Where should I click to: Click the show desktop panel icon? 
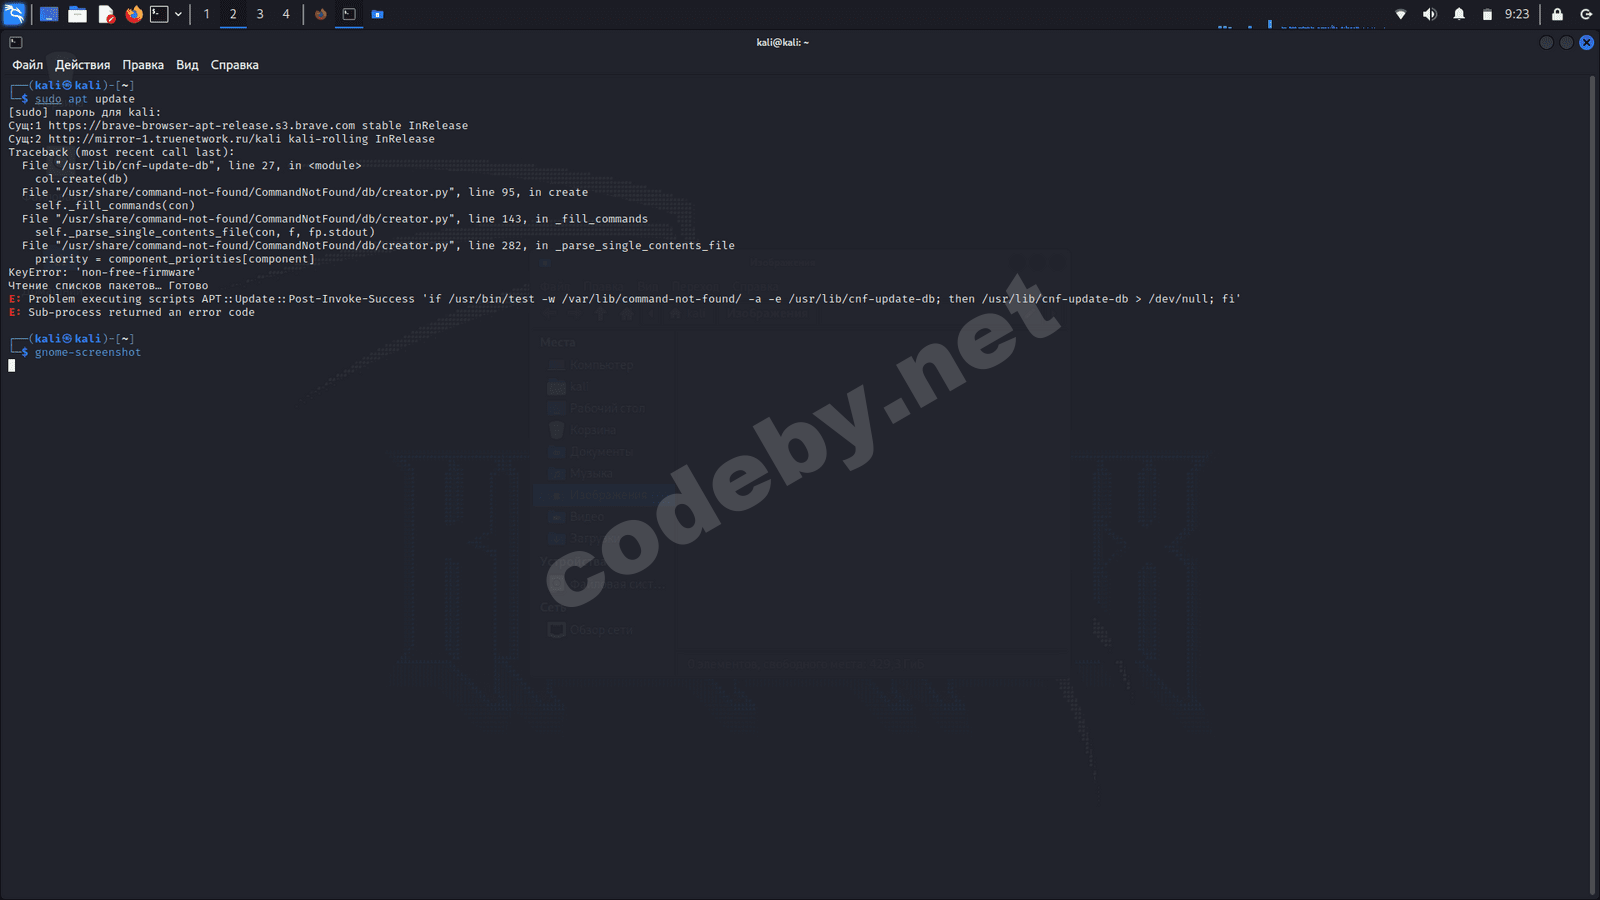pos(49,14)
